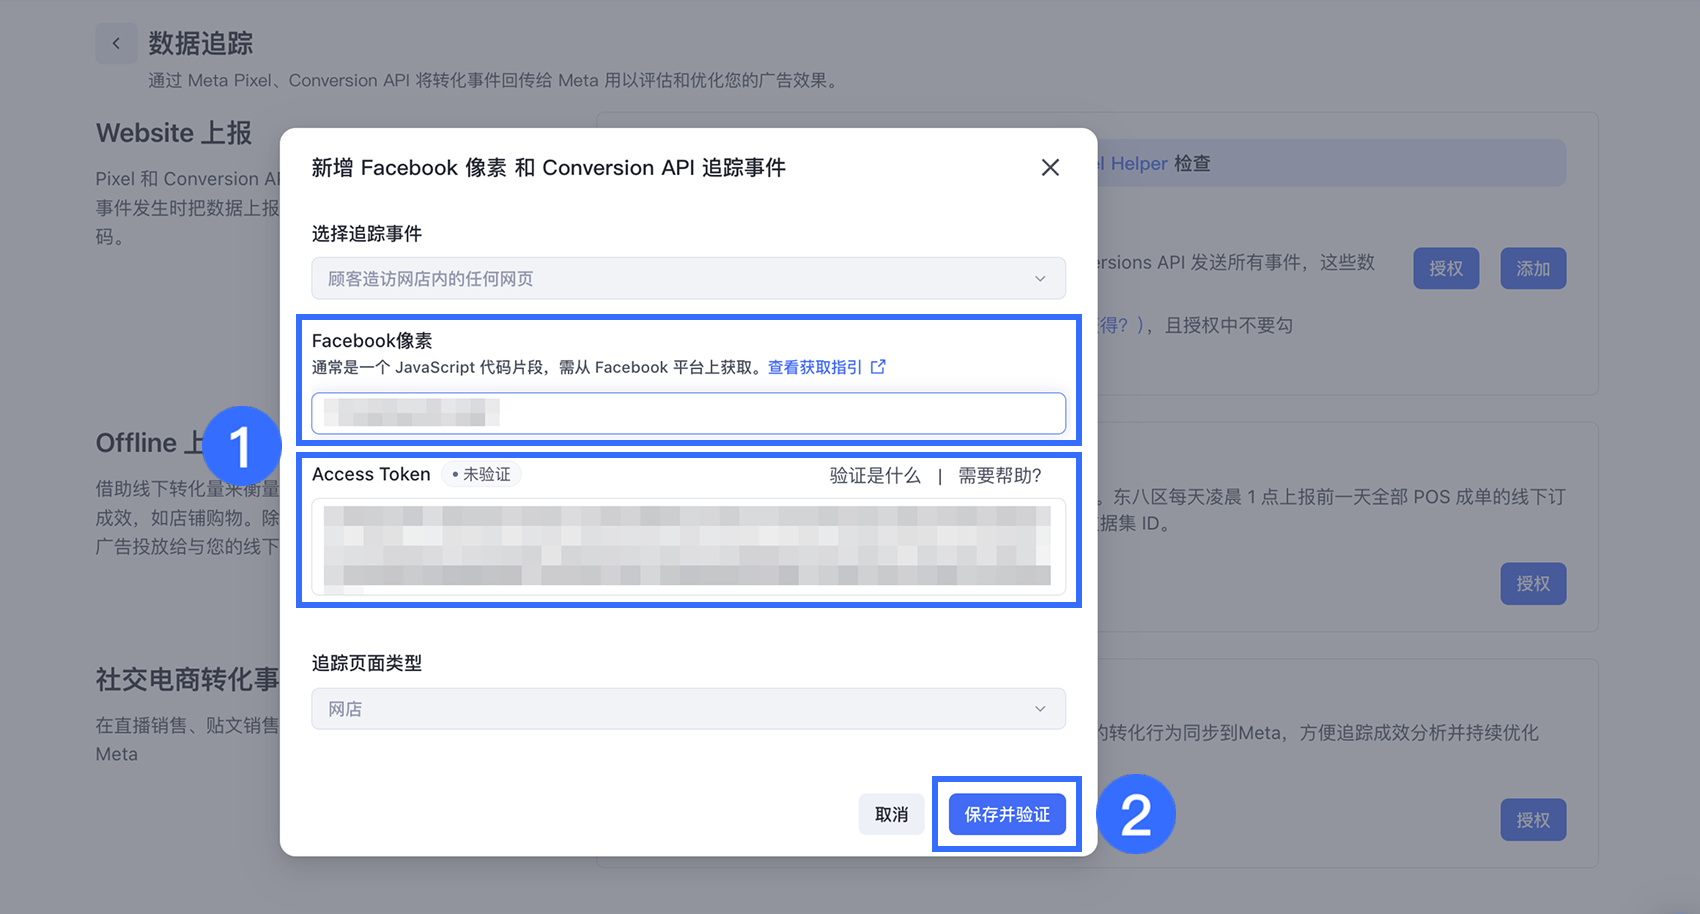Viewport: 1700px width, 914px height.
Task: Close the Facebook pixel tracking dialog
Action: coord(1050,168)
